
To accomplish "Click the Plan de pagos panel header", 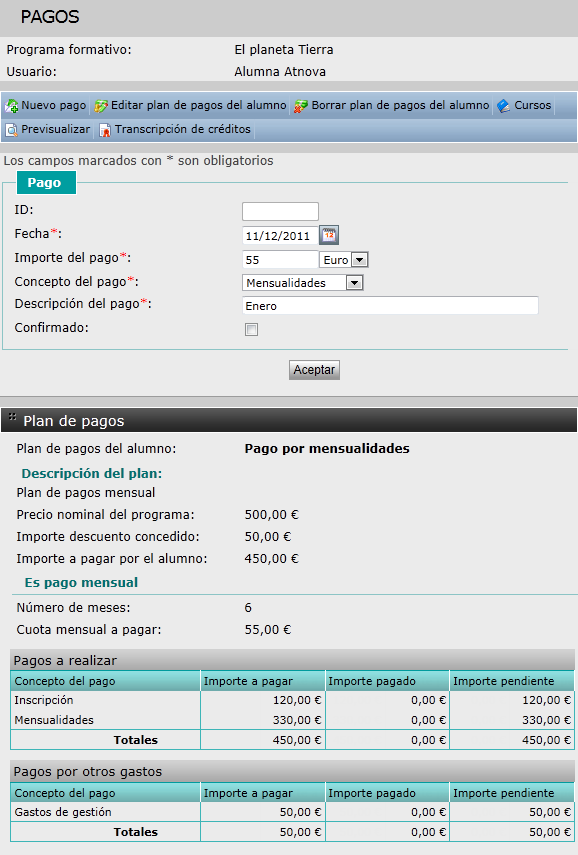I will (x=289, y=420).
